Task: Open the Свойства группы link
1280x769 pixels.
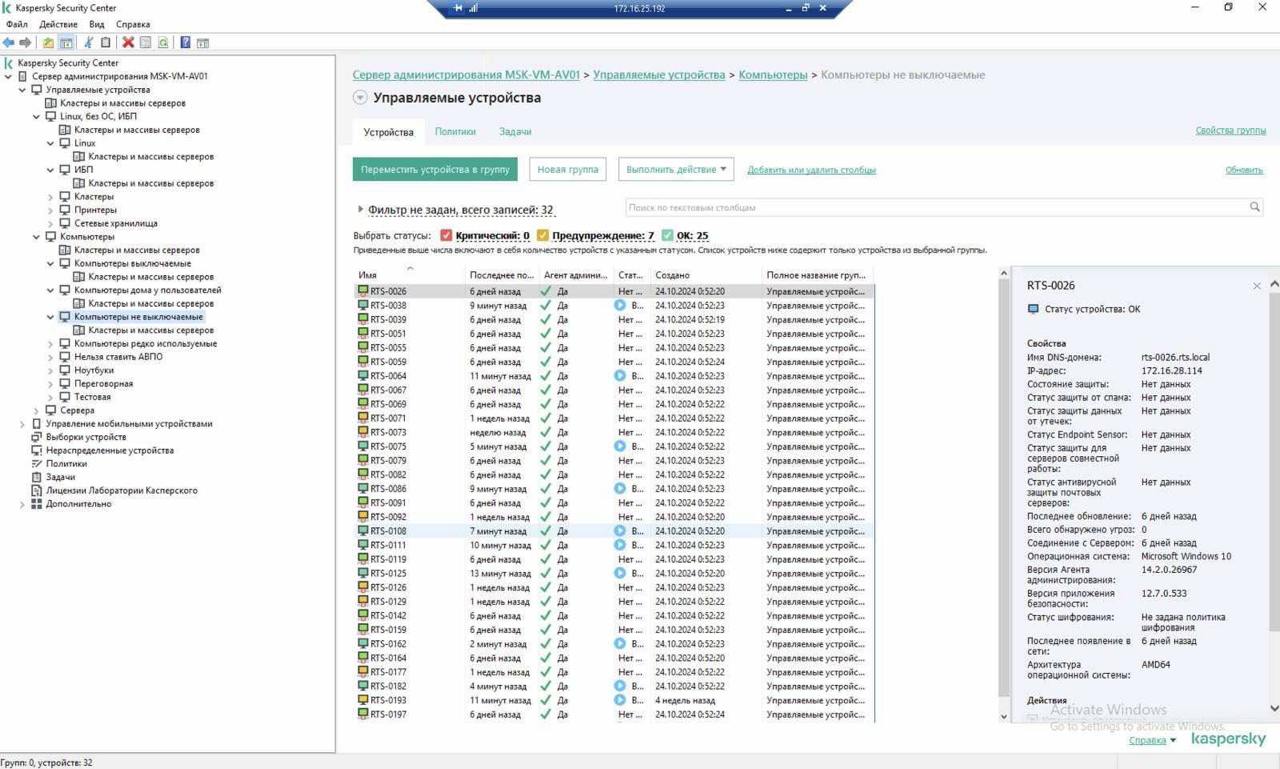Action: (1230, 131)
